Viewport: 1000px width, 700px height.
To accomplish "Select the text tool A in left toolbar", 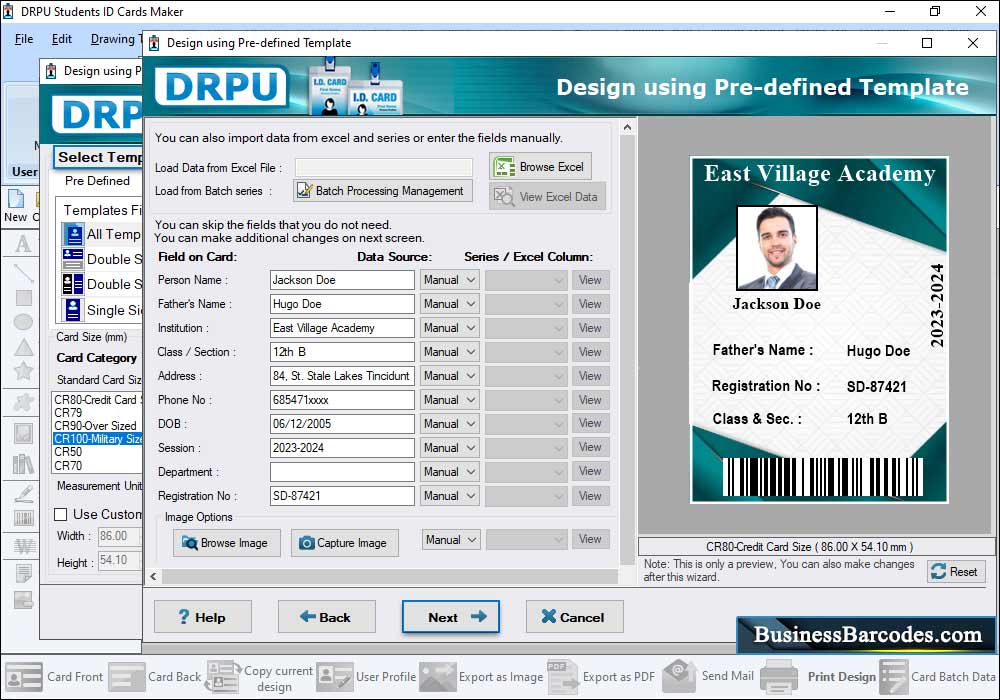I will [x=23, y=244].
